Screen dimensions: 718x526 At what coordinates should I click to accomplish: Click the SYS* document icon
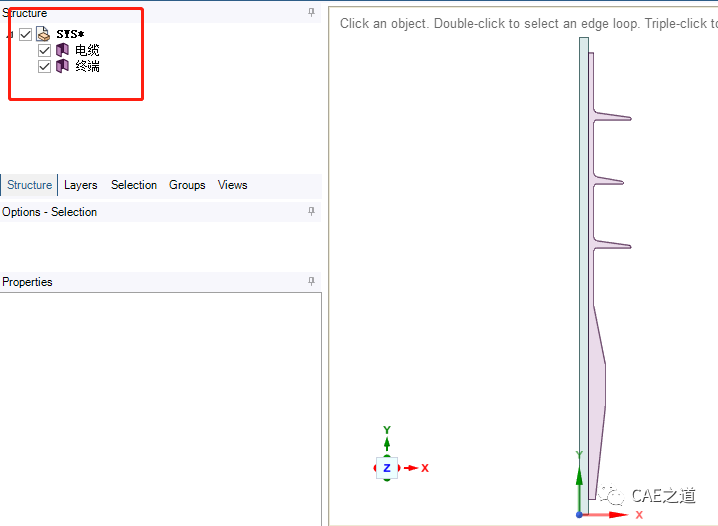point(43,34)
